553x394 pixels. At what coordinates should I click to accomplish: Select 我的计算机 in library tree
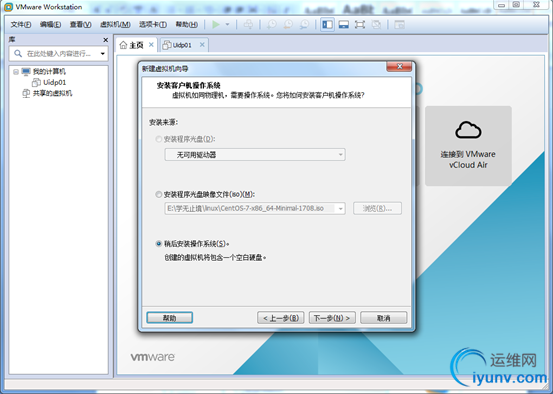49,72
